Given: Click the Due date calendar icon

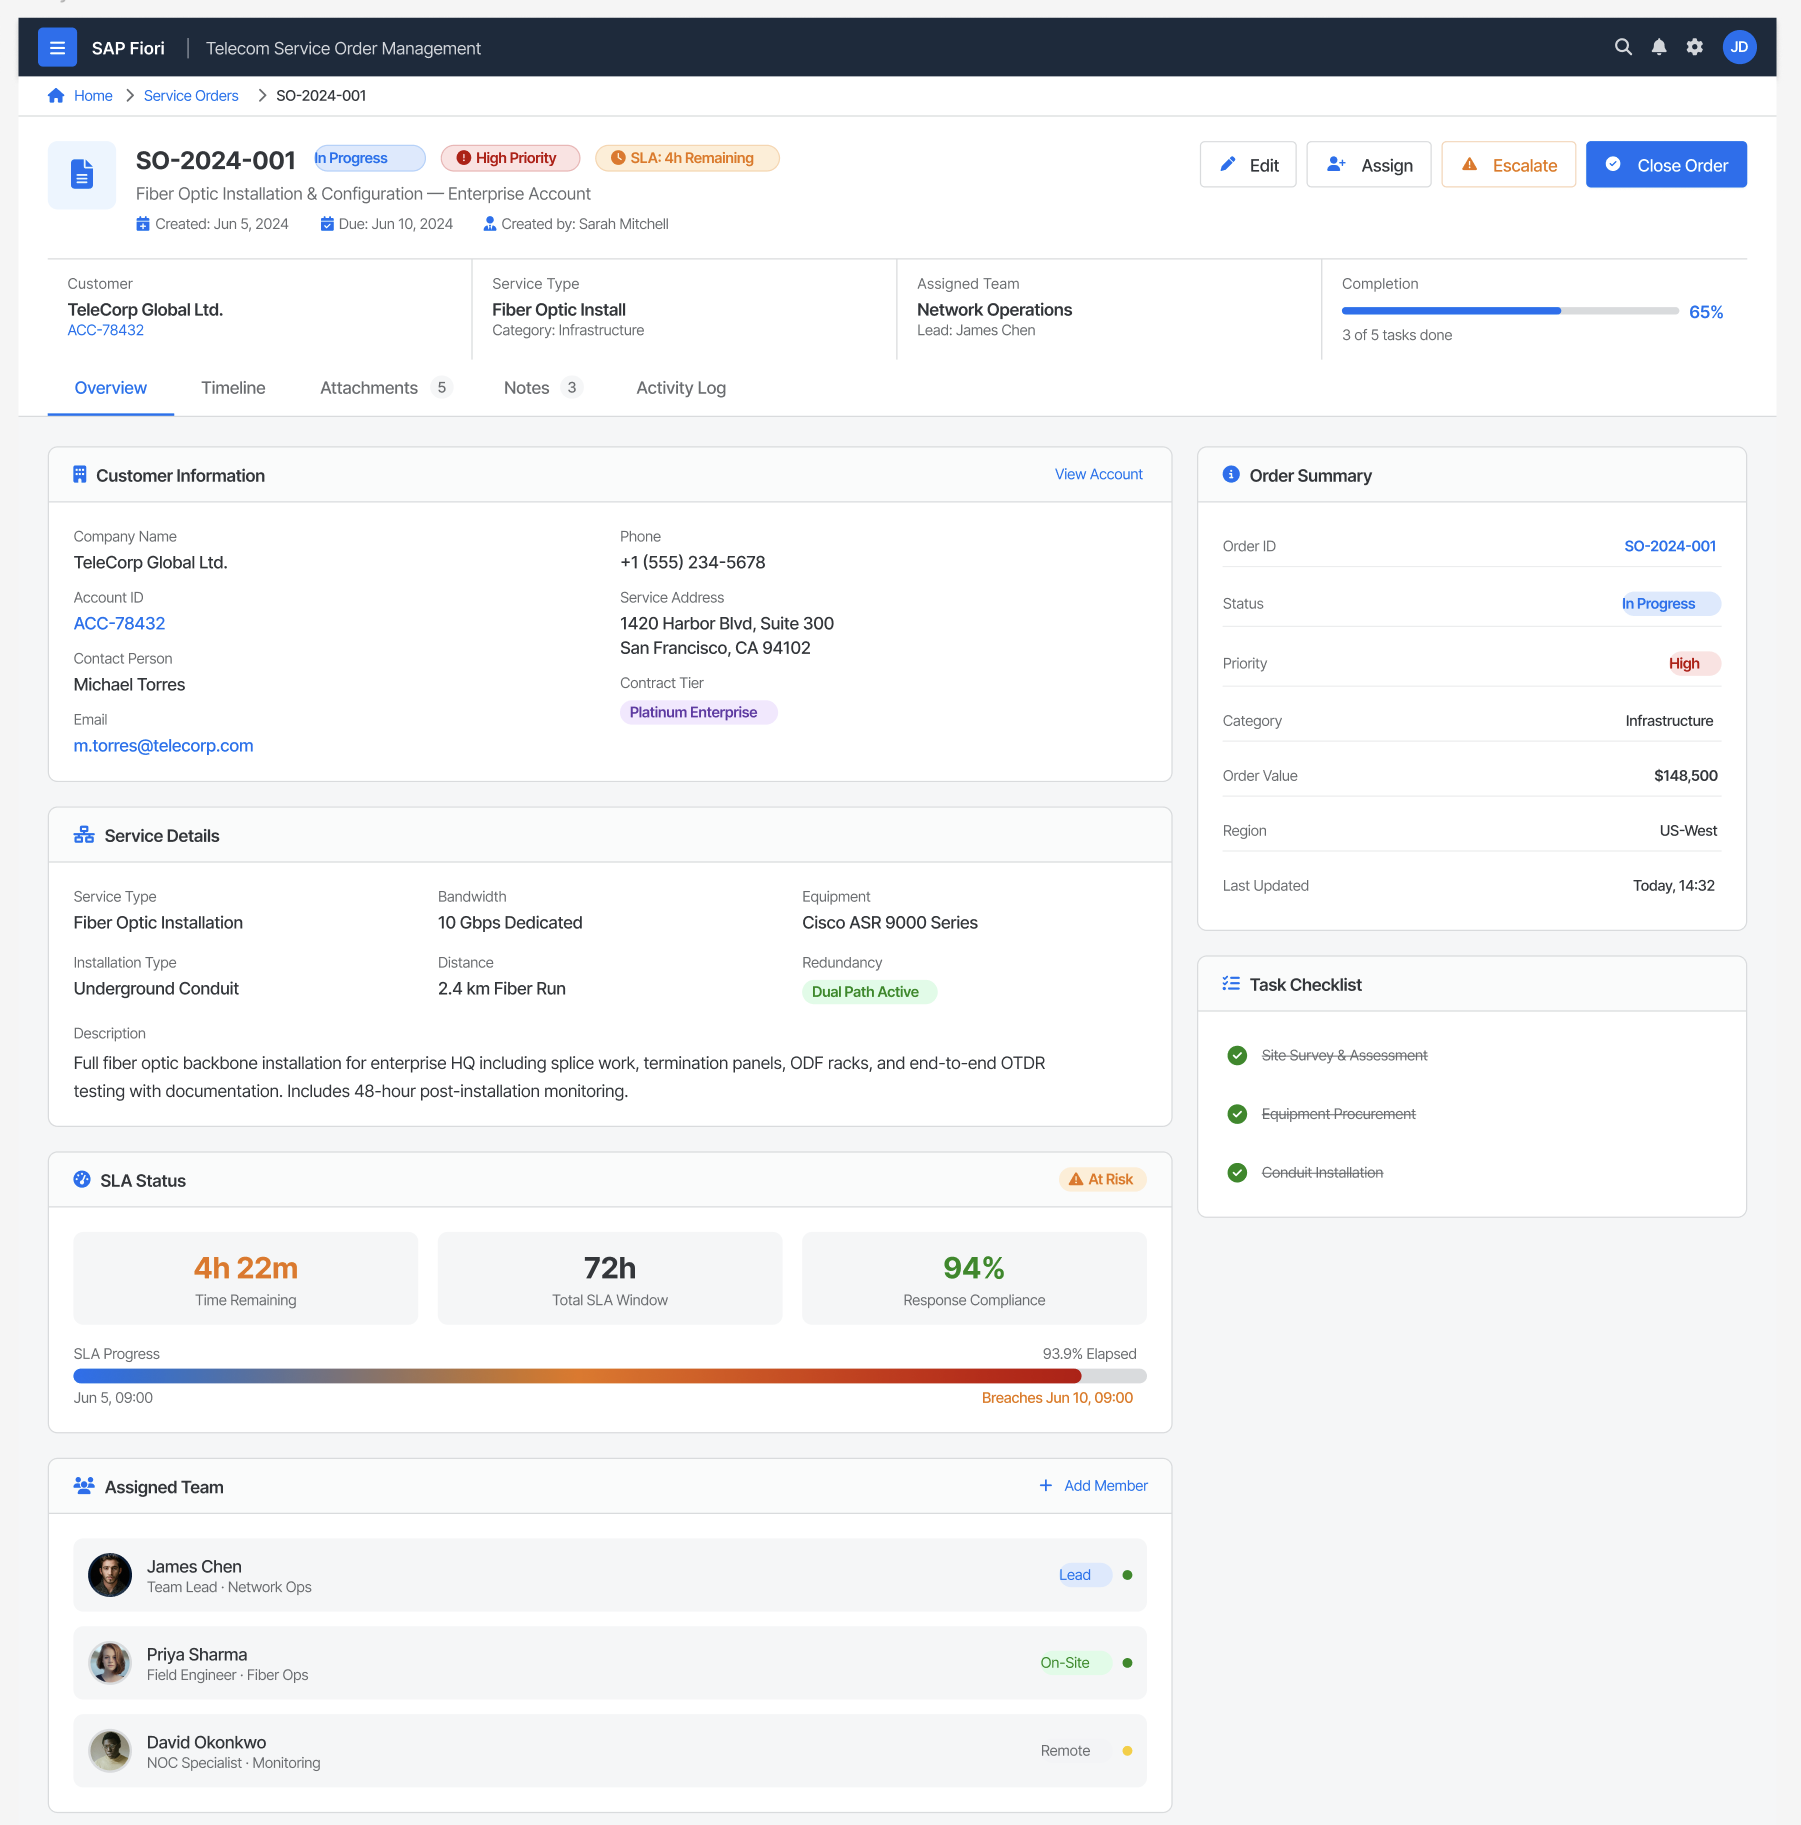Looking at the screenshot, I should click(x=327, y=224).
